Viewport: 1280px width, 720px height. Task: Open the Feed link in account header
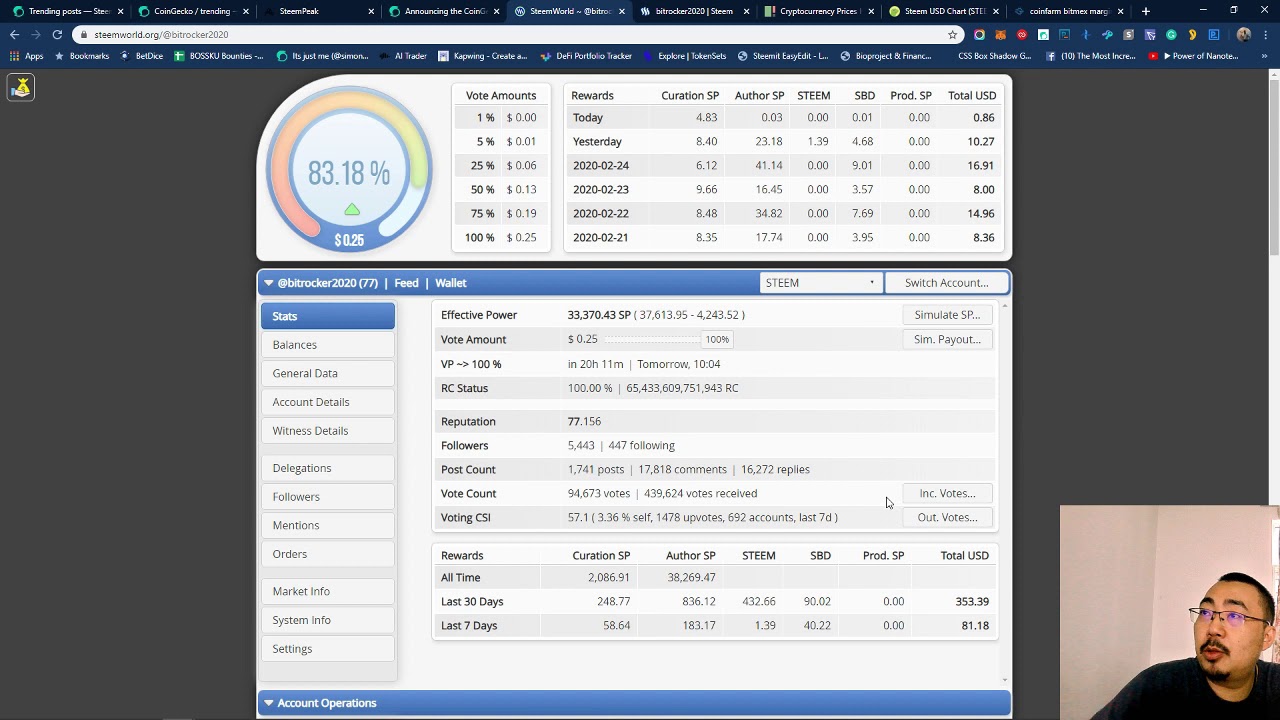pos(406,283)
